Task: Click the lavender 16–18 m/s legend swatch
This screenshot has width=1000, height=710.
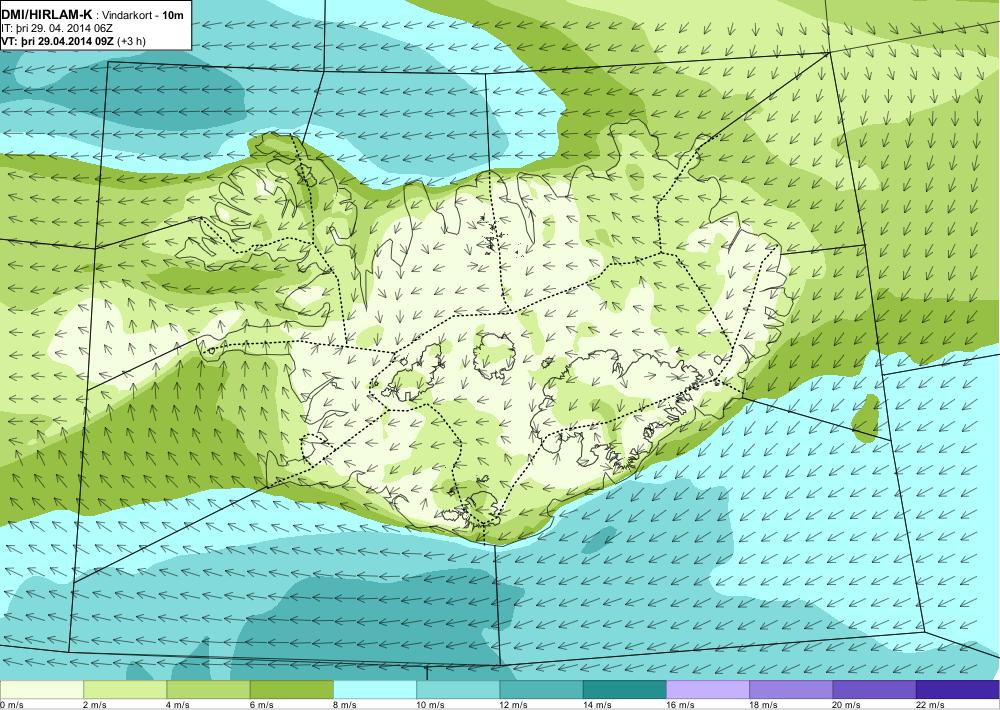Action: 708,690
